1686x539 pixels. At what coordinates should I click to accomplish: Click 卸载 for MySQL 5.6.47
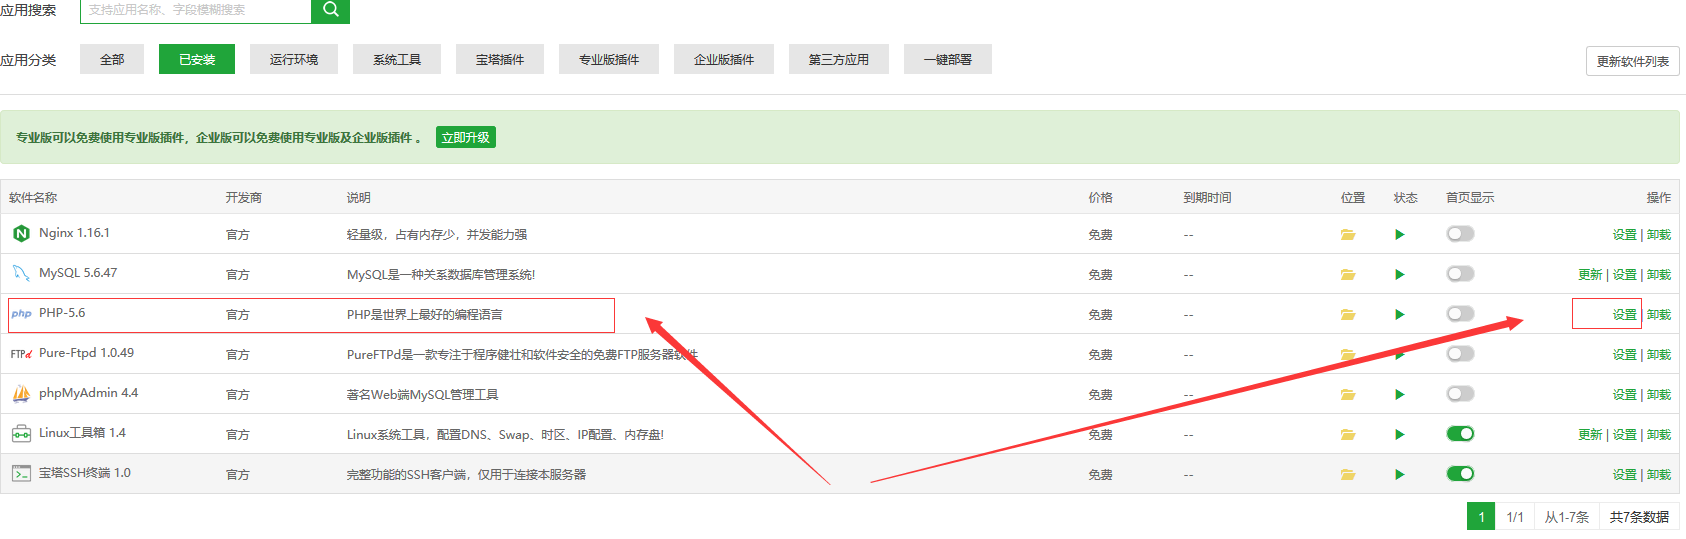pos(1659,274)
